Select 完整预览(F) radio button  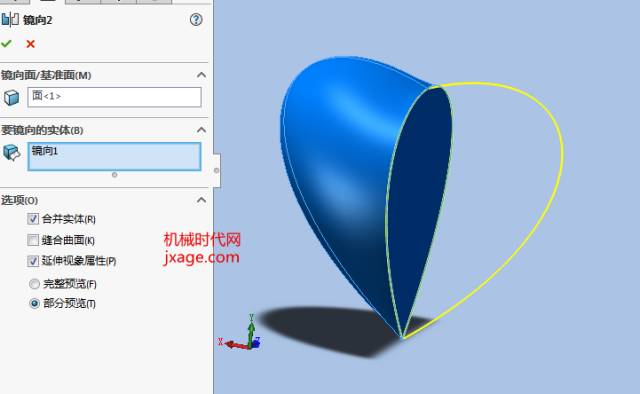tap(35, 284)
